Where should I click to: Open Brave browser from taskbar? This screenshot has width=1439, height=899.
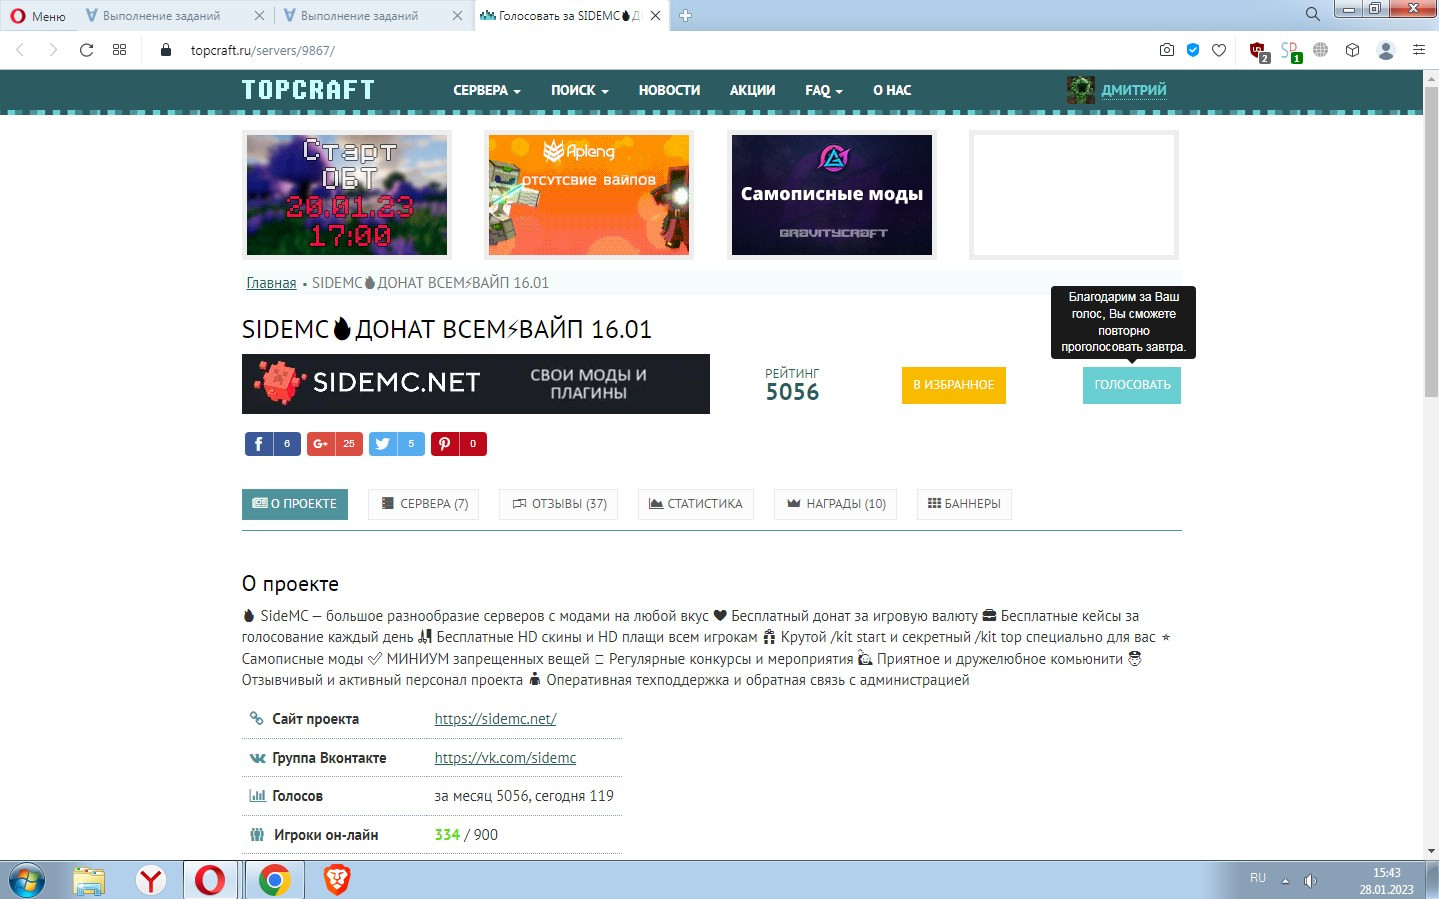337,880
